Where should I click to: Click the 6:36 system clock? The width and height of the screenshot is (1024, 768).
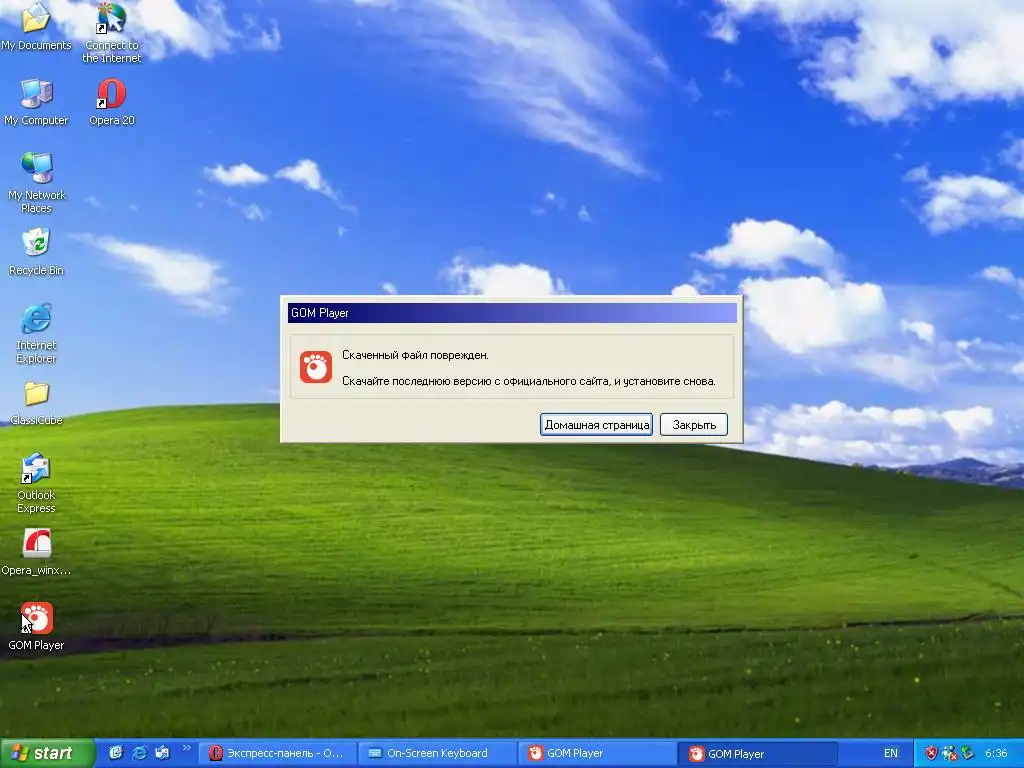click(996, 753)
